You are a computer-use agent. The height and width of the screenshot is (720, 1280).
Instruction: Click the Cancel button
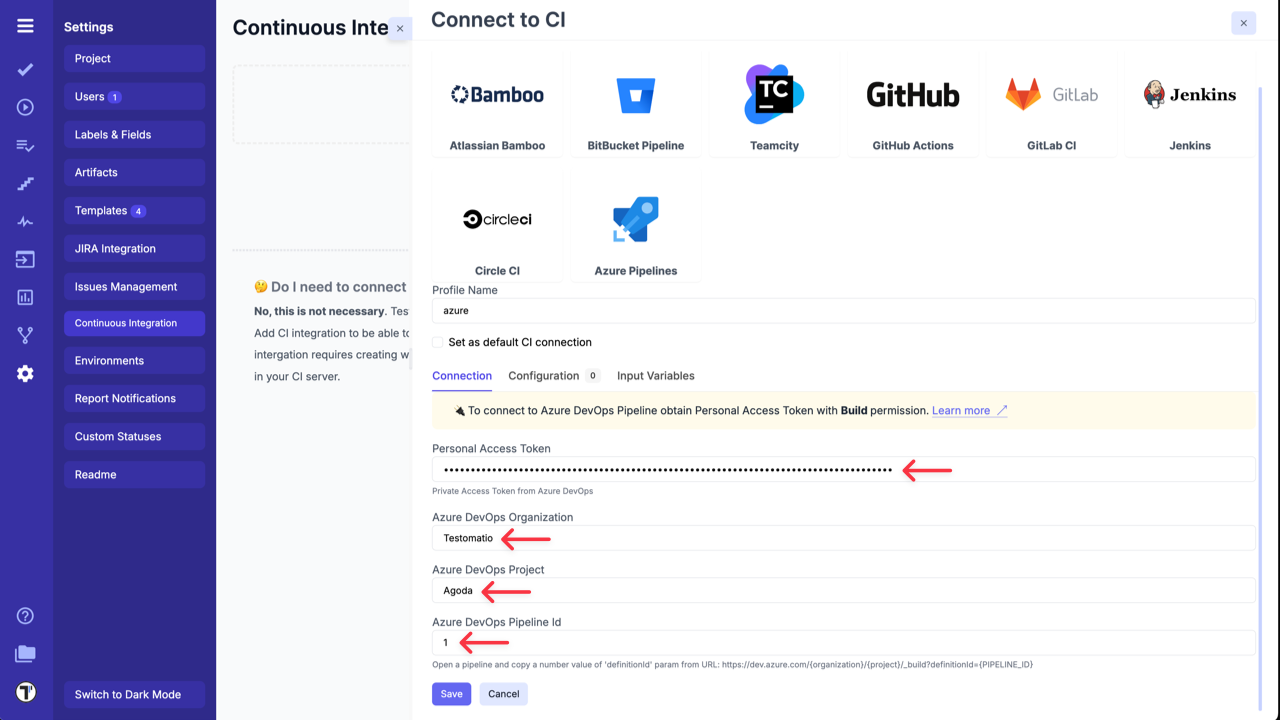[503, 694]
